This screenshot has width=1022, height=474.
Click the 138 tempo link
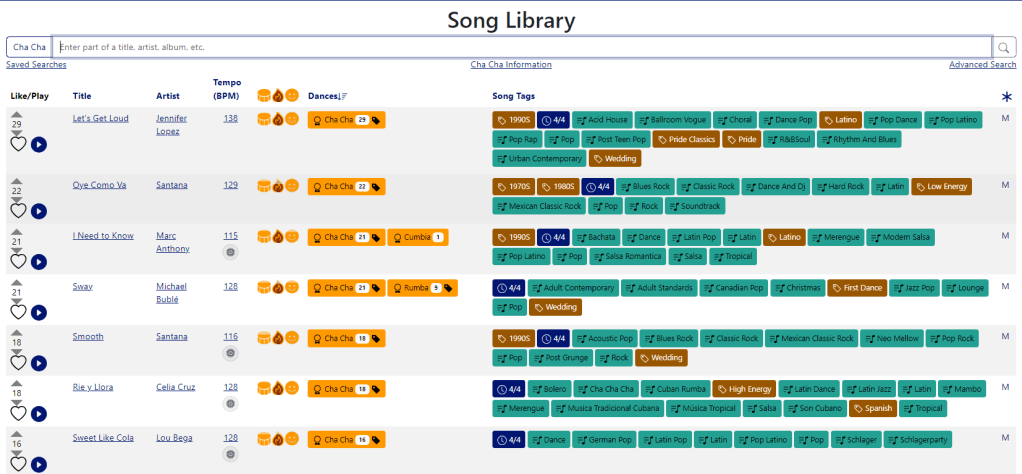click(x=231, y=118)
